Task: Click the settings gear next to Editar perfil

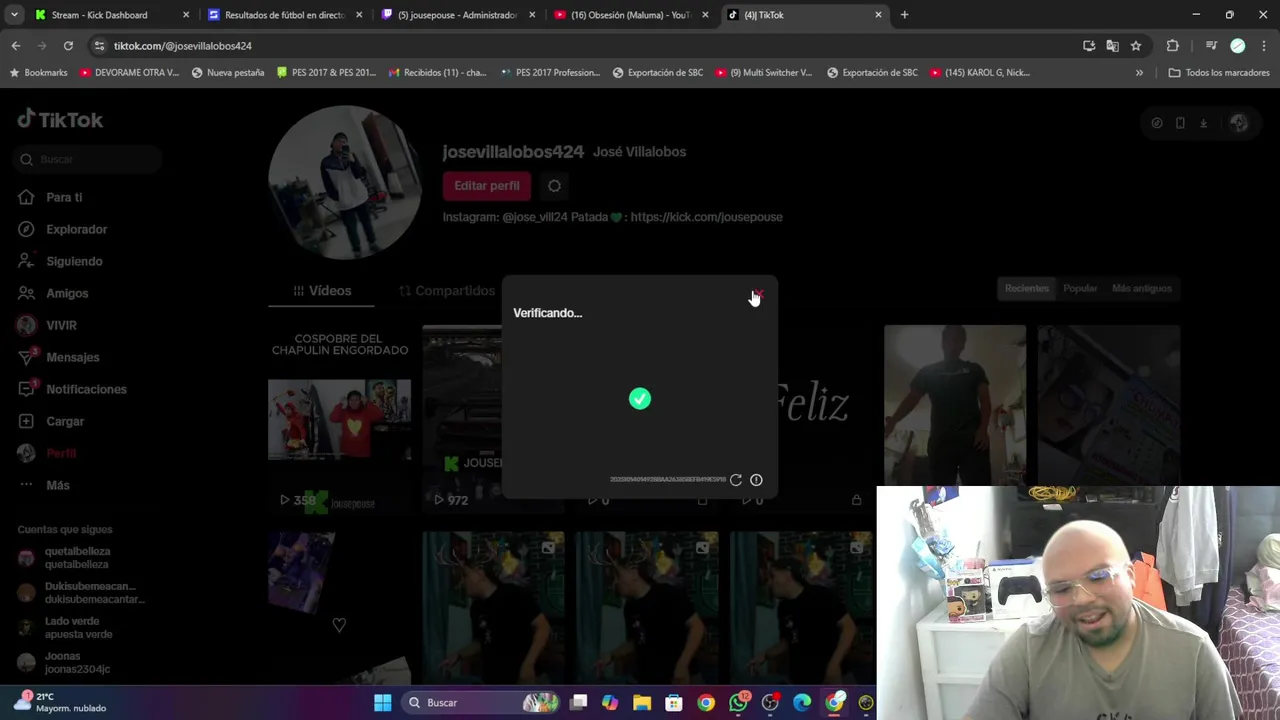Action: (554, 185)
